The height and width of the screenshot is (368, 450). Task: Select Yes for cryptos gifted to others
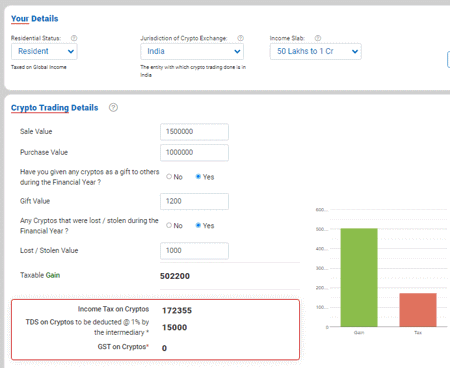click(x=198, y=177)
